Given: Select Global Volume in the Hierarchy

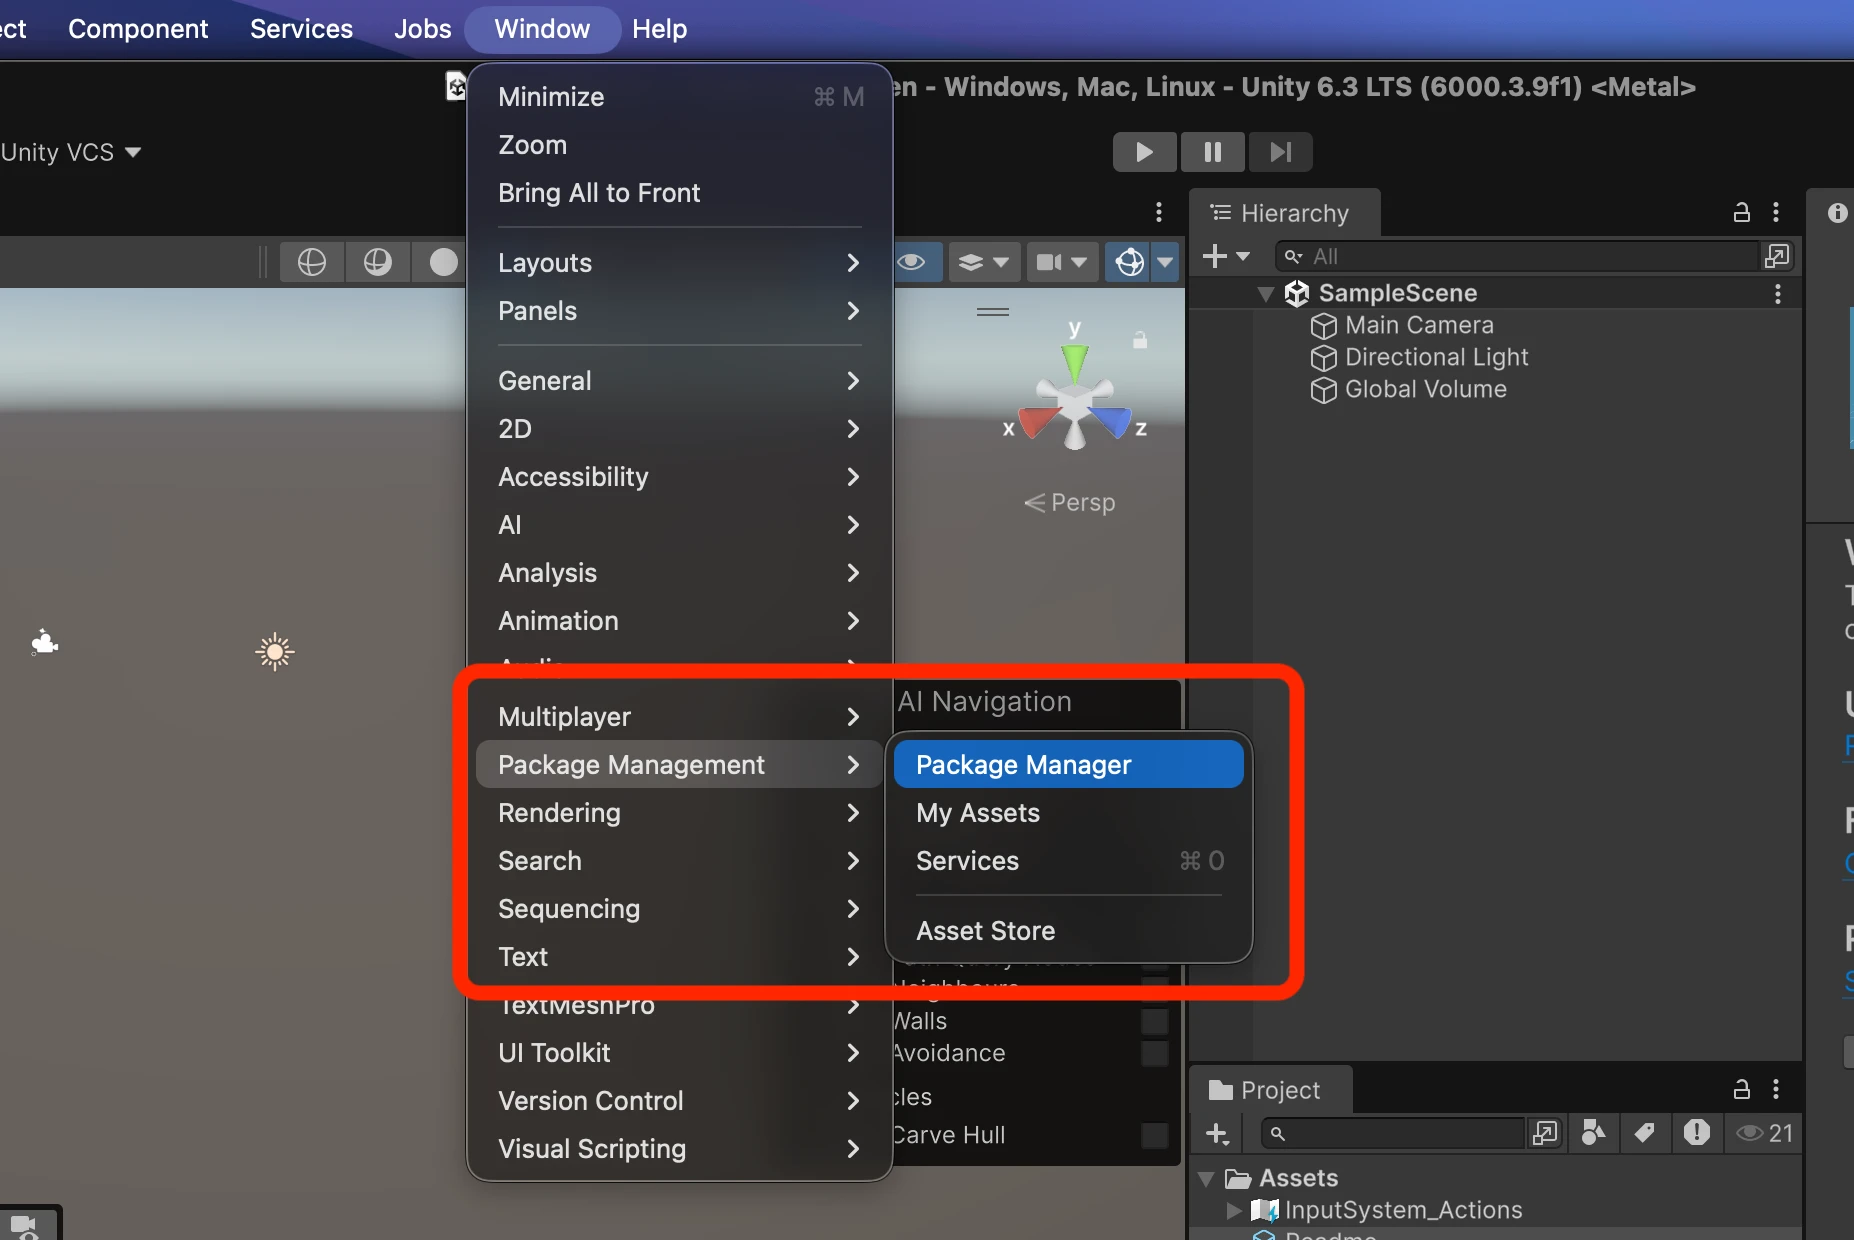Looking at the screenshot, I should 1408,390.
